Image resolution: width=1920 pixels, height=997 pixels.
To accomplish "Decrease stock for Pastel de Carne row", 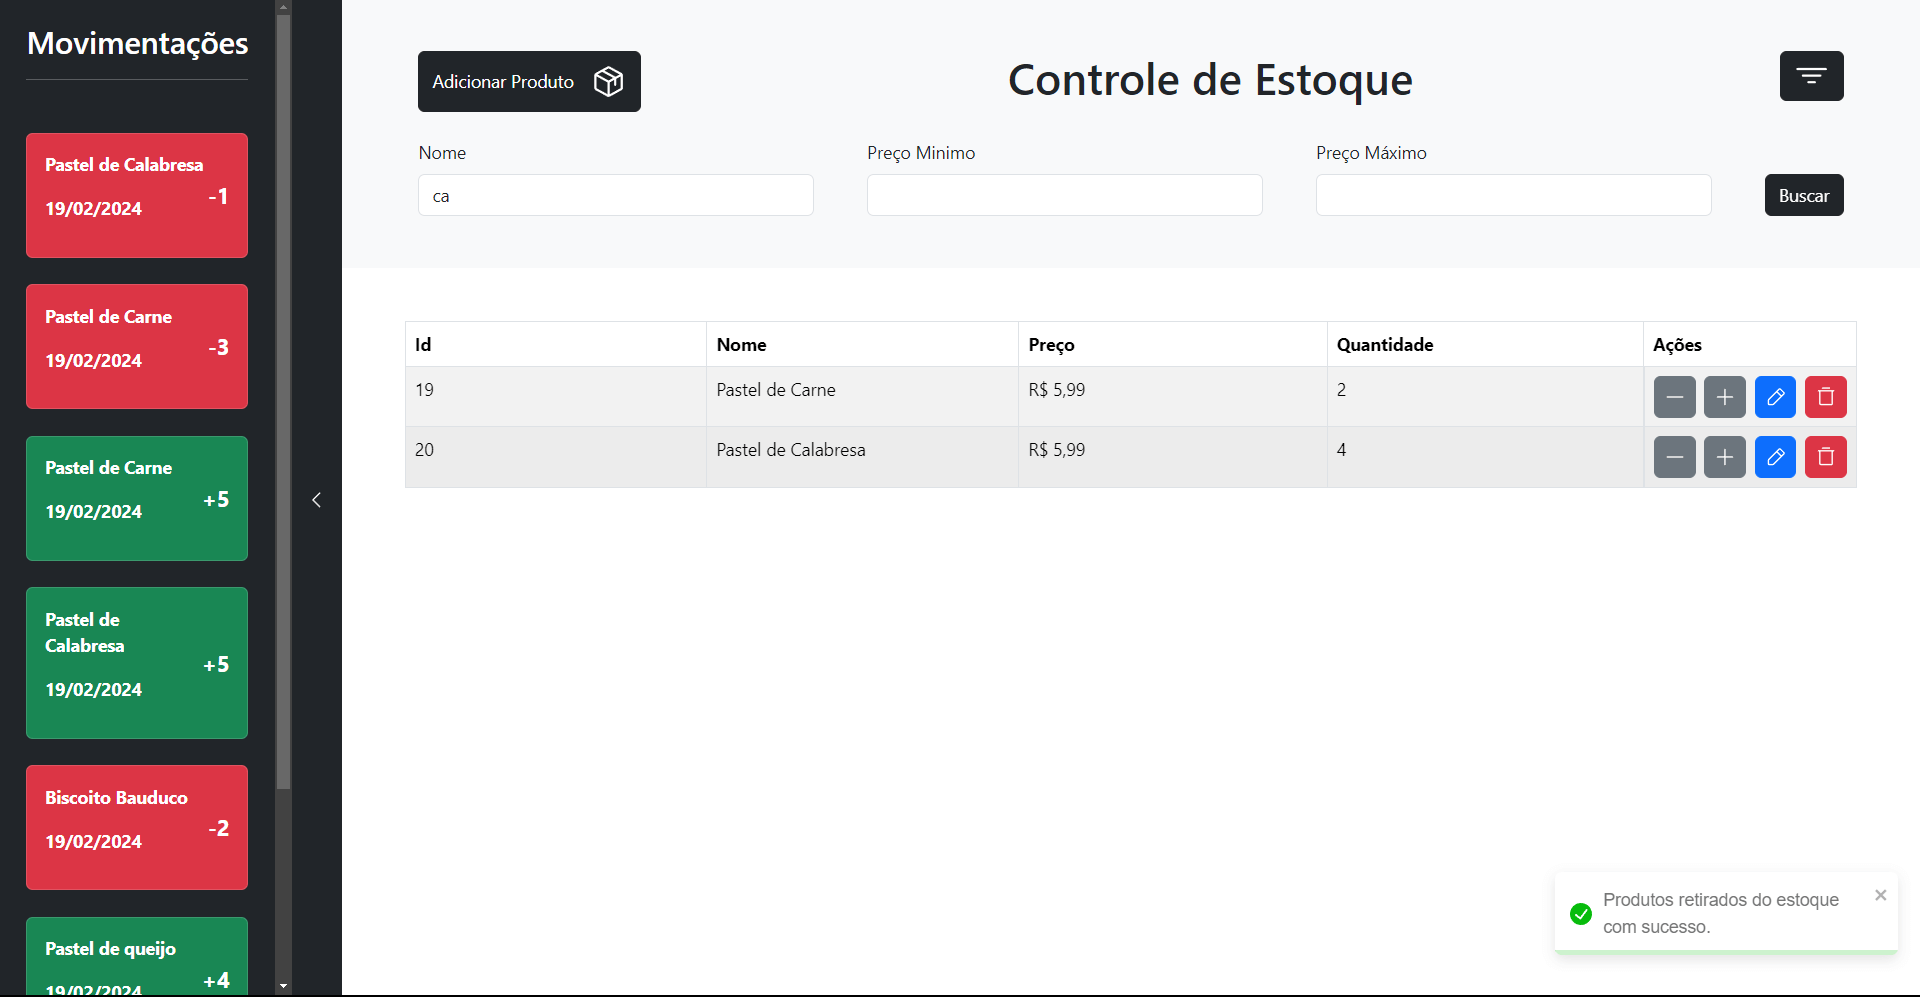I will click(x=1674, y=397).
